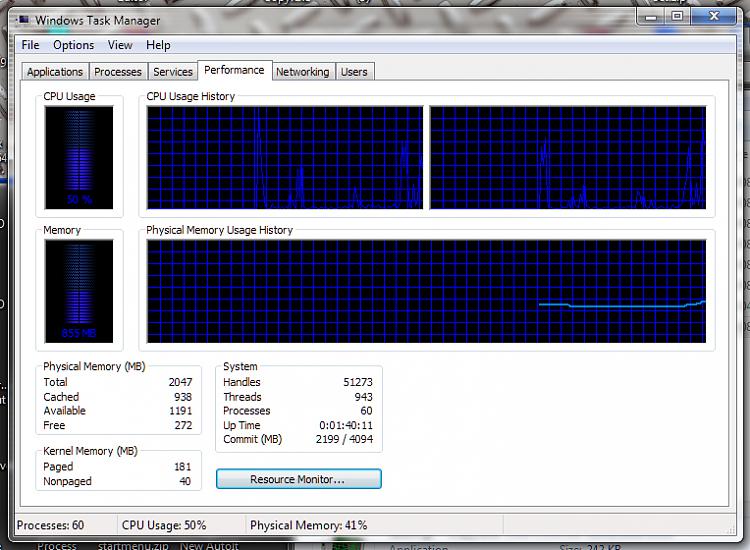The height and width of the screenshot is (550, 750).
Task: Click the Free memory value 272
Action: pos(183,425)
